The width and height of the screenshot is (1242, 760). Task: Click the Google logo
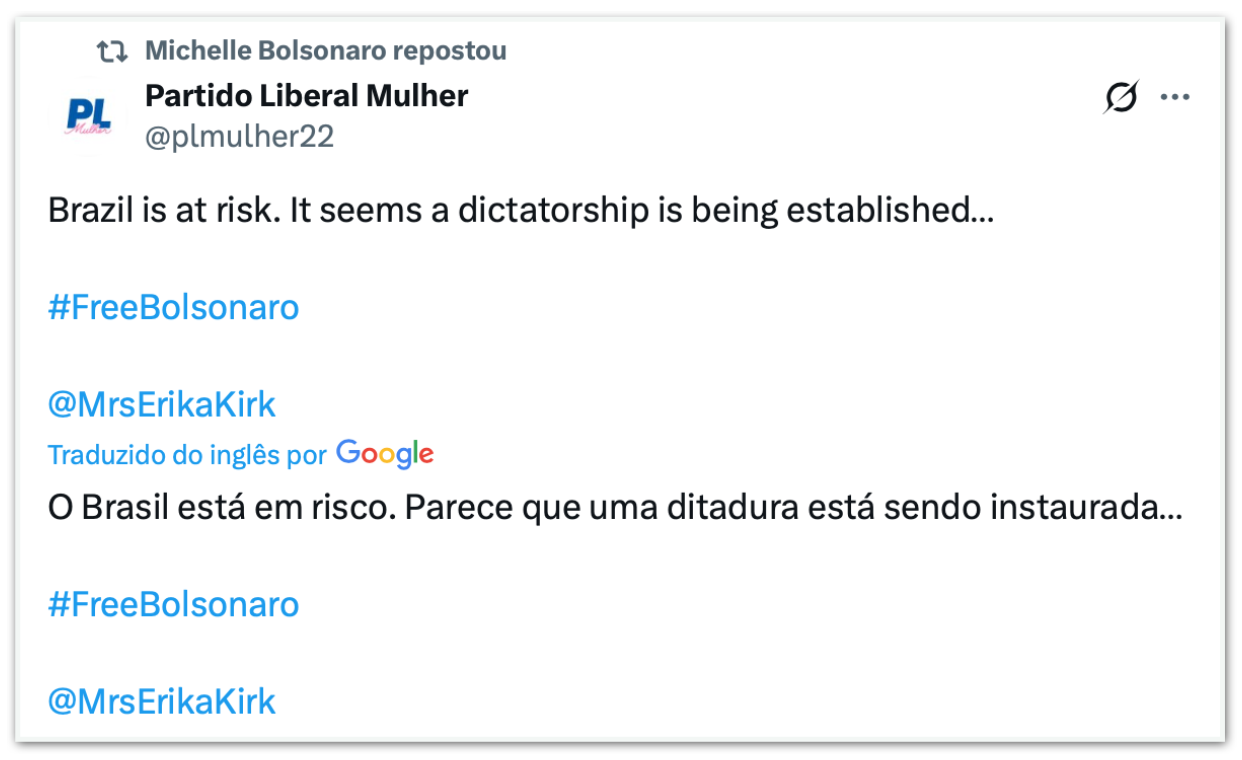(385, 454)
